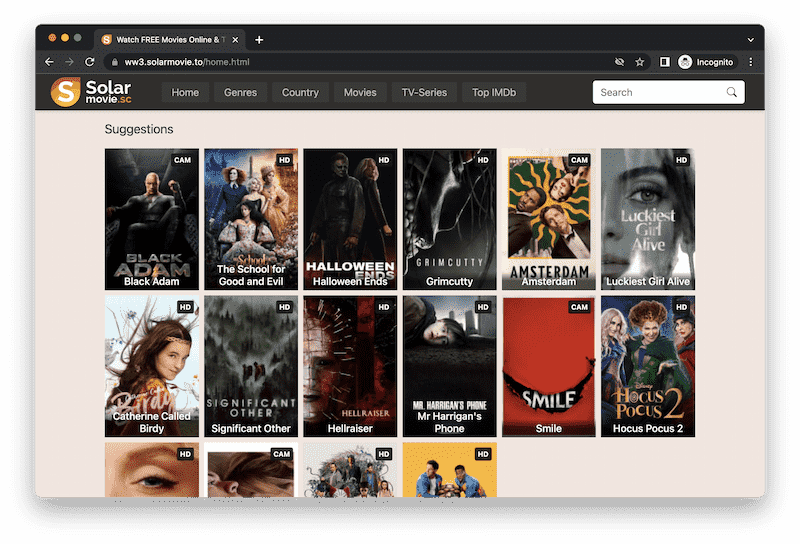This screenshot has height=544, width=800.
Task: Open Top IMDb page
Action: pyautogui.click(x=494, y=92)
